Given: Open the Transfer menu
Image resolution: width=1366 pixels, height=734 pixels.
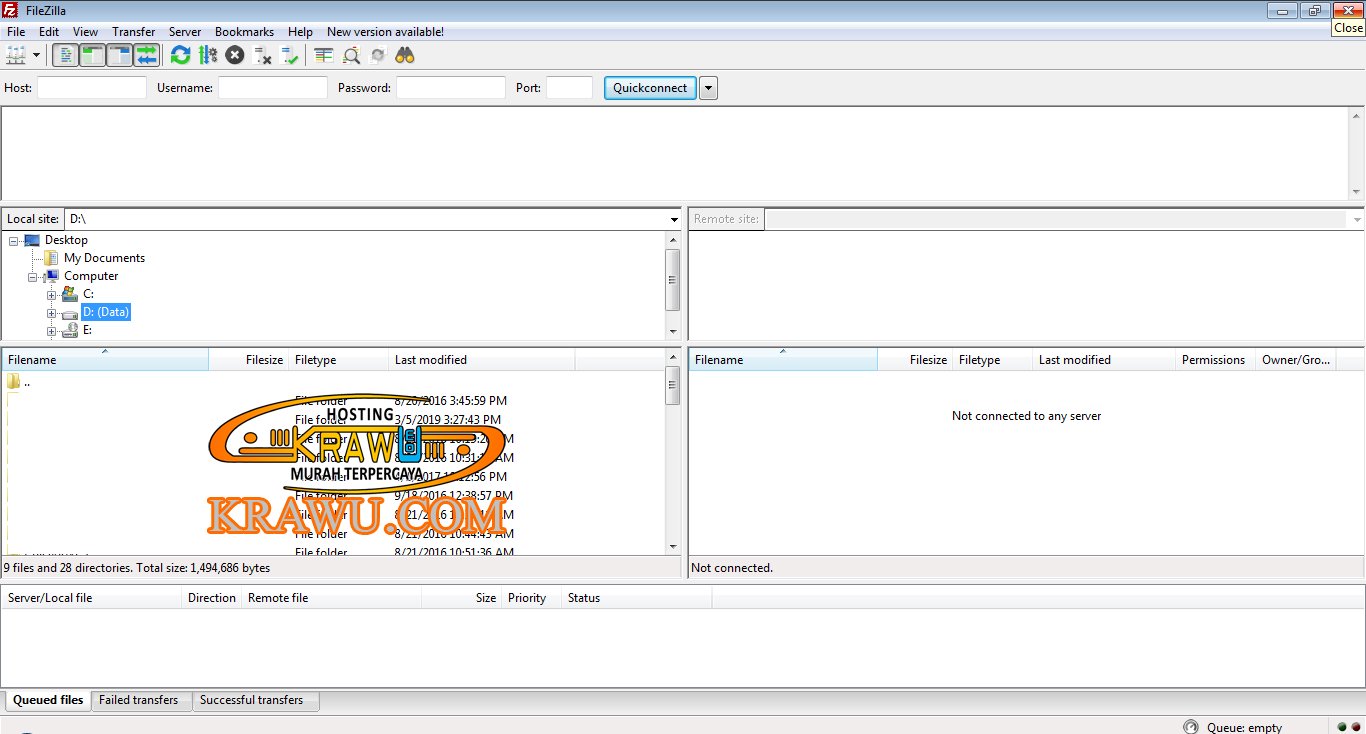Looking at the screenshot, I should click(134, 32).
